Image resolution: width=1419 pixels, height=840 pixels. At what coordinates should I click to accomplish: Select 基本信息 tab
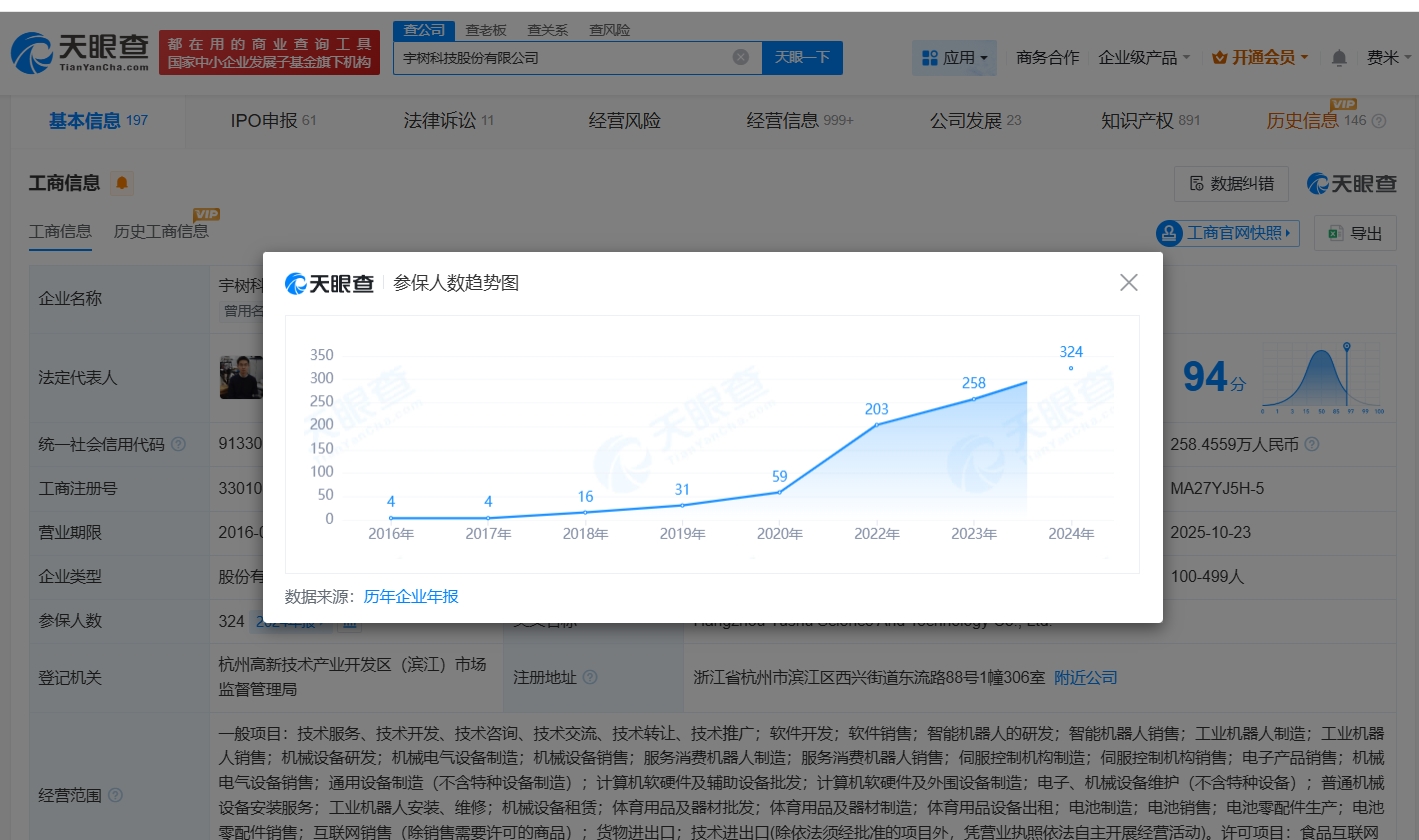click(98, 121)
